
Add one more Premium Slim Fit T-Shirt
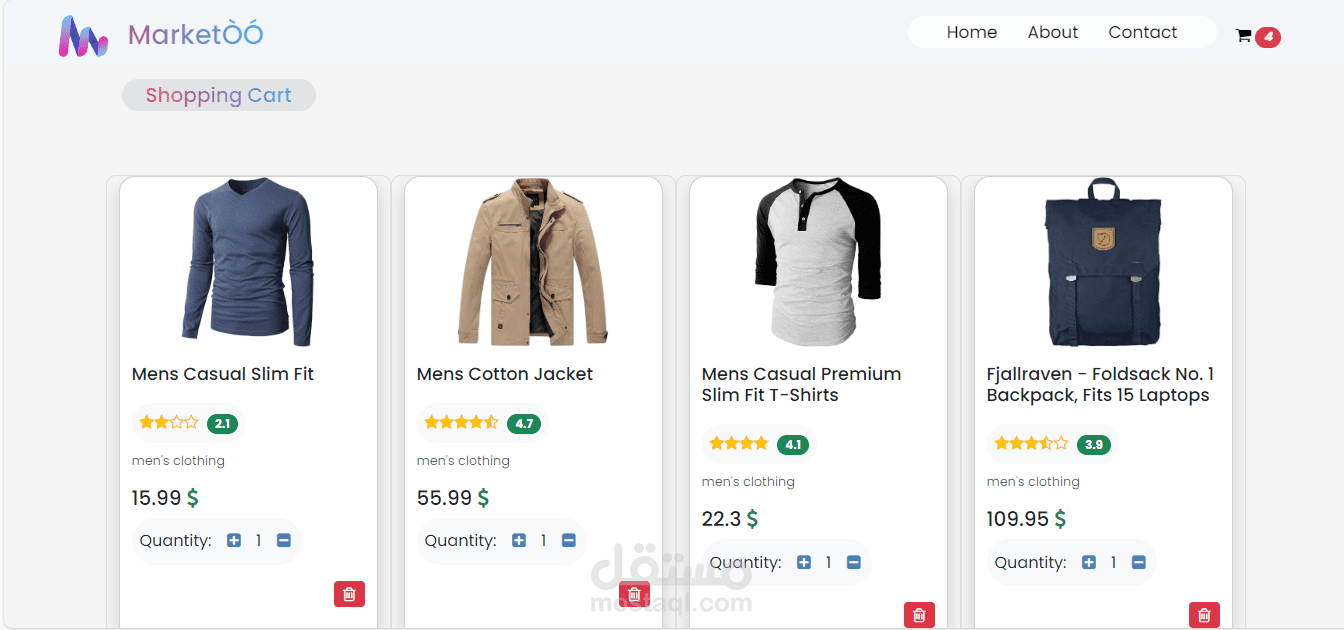coord(804,563)
